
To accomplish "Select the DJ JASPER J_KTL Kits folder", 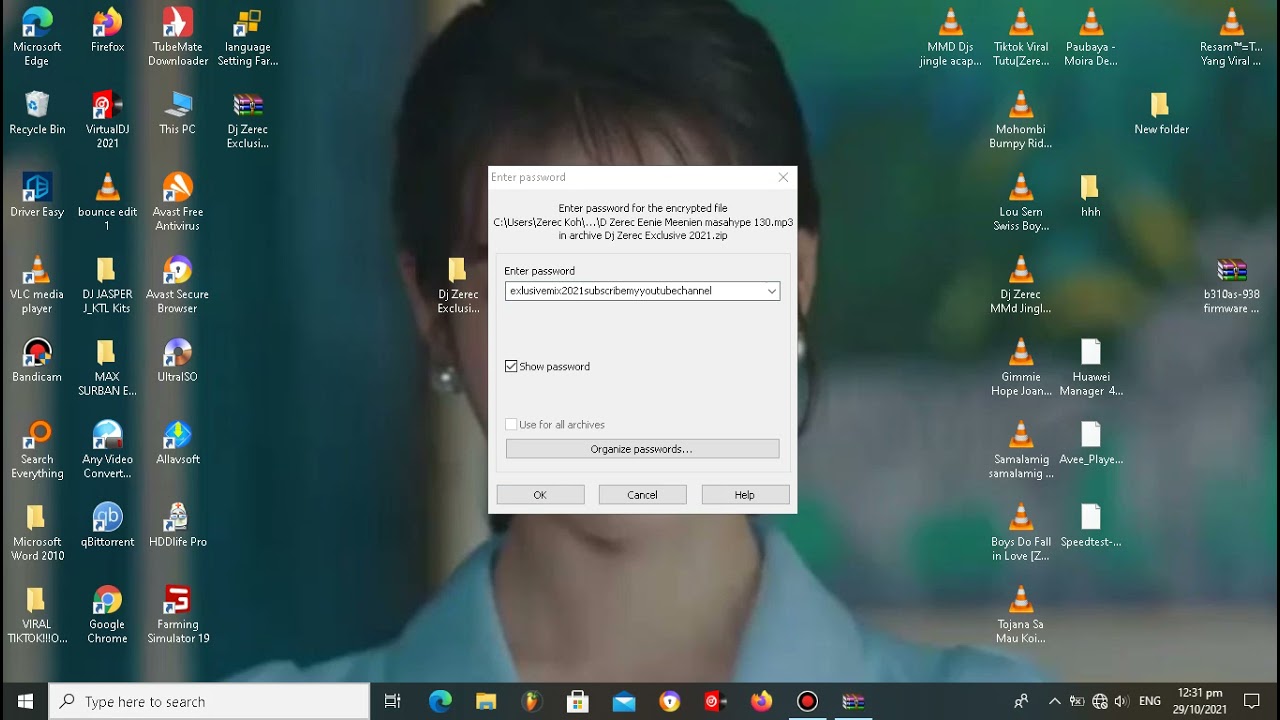I will (x=107, y=286).
